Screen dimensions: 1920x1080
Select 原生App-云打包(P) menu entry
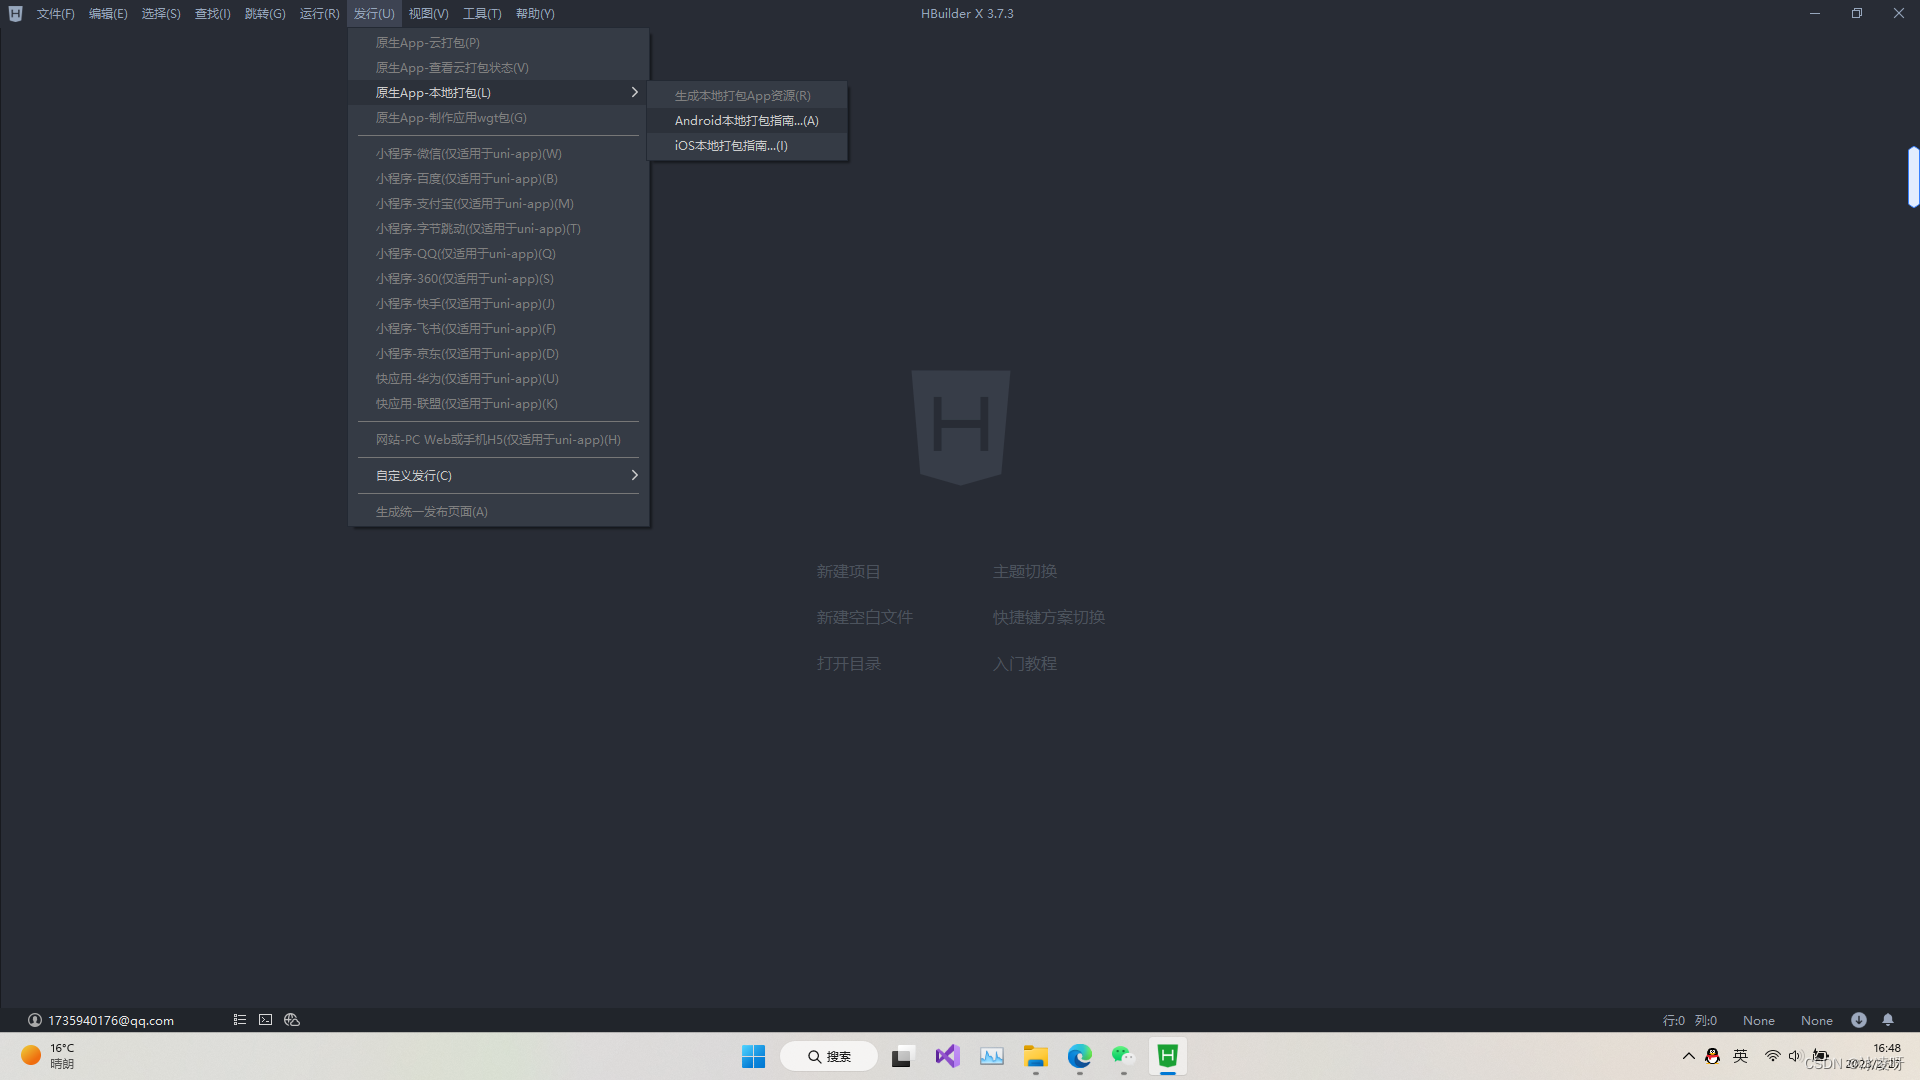pyautogui.click(x=498, y=43)
